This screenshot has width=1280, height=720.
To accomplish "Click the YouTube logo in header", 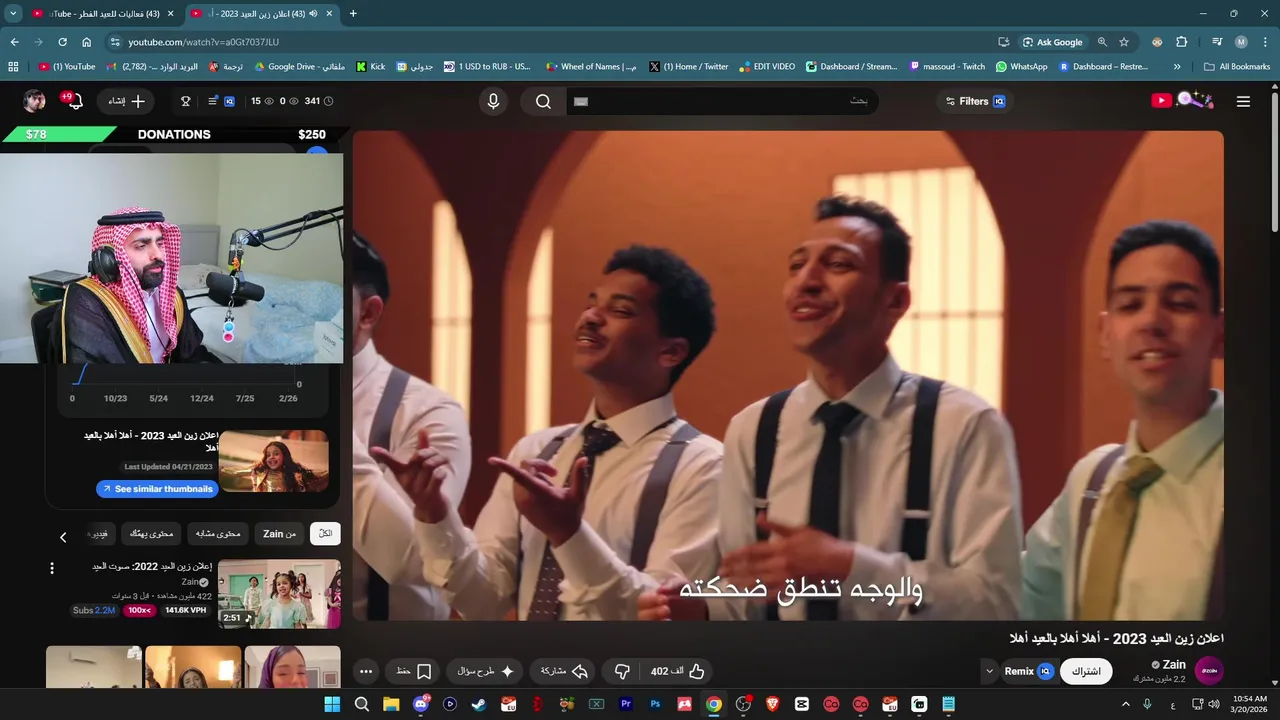I will point(1182,100).
